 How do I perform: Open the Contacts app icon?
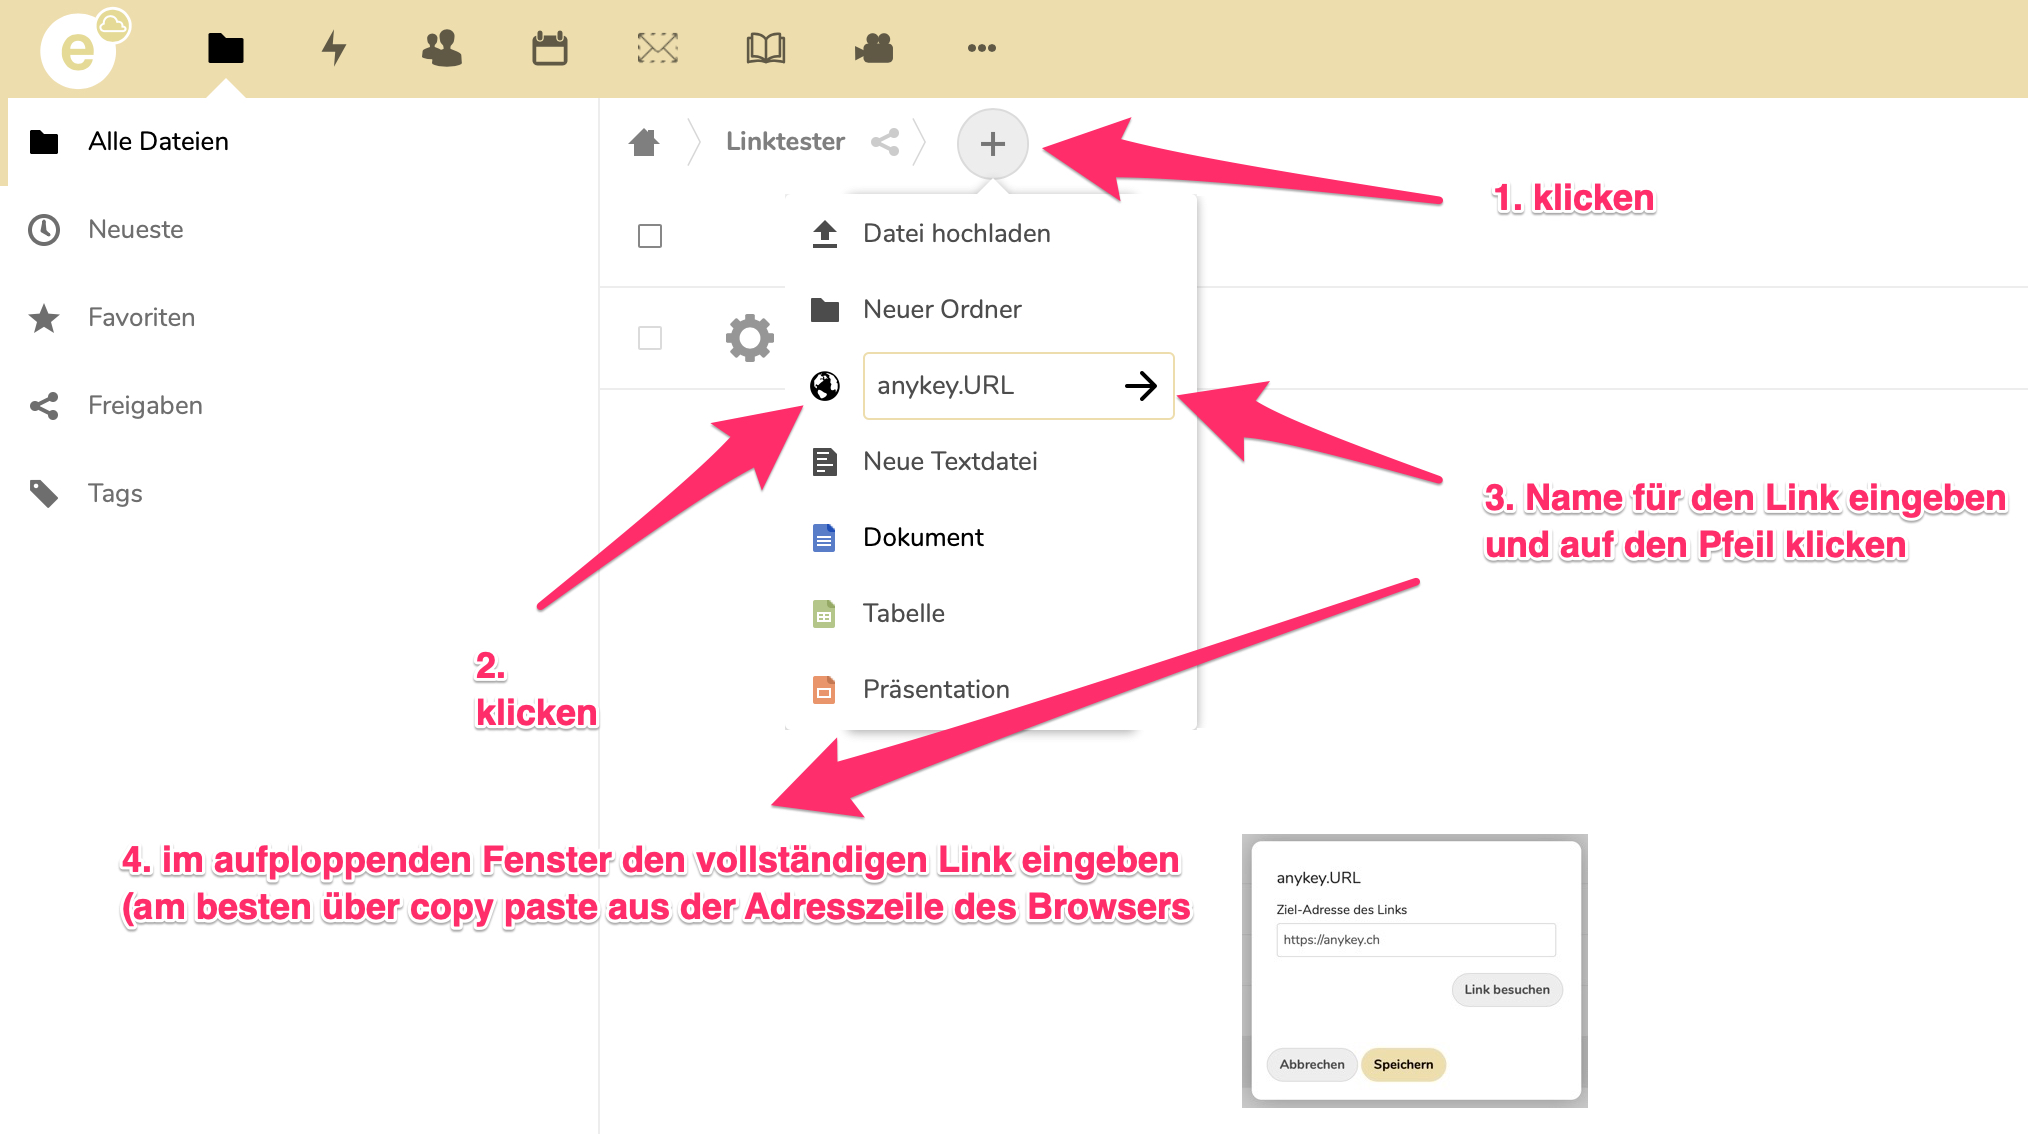(442, 46)
